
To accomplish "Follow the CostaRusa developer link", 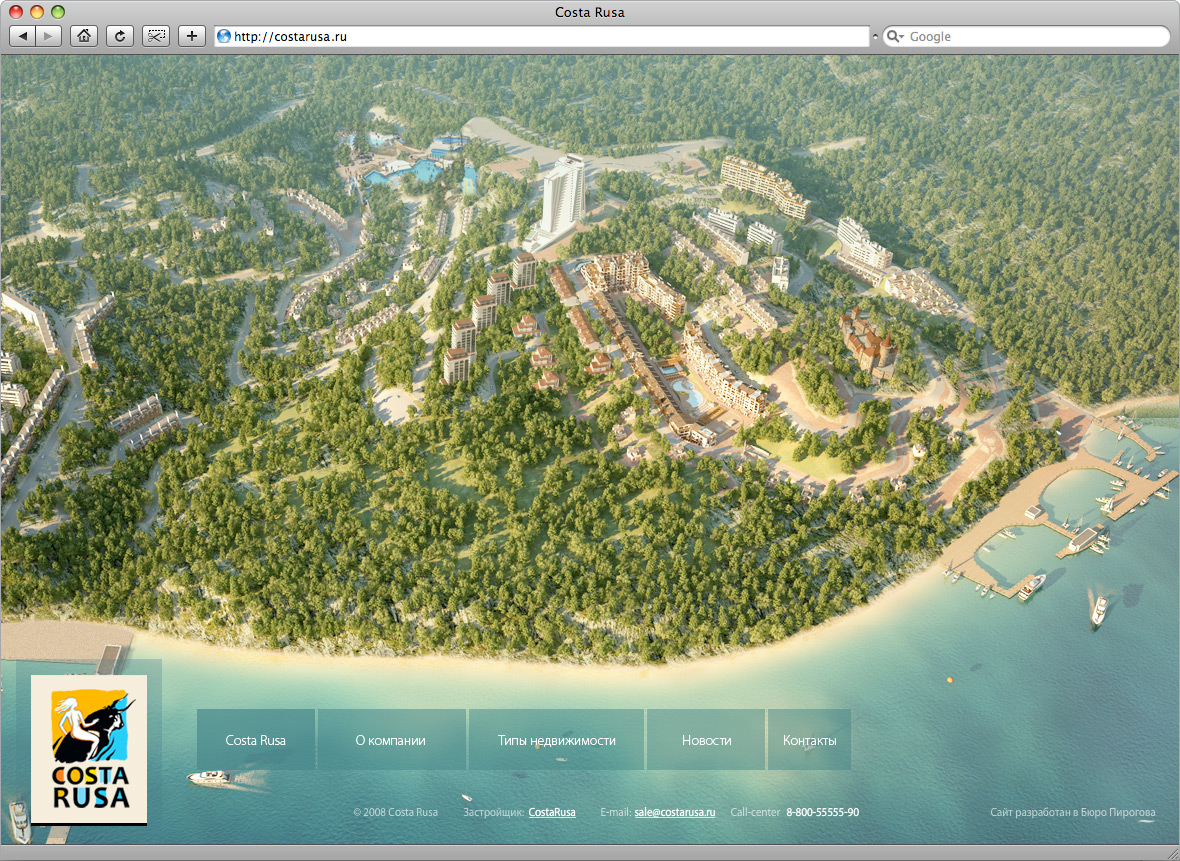I will coord(552,812).
